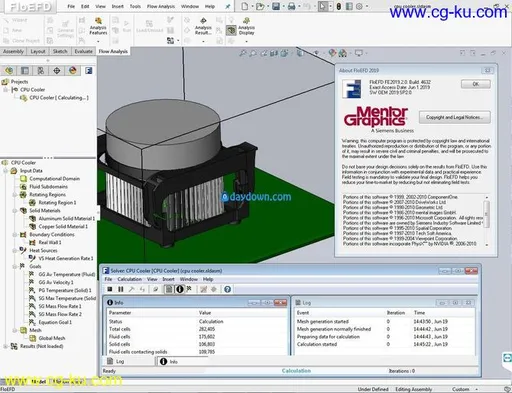Image resolution: width=512 pixels, height=393 pixels.
Task: Select the Log tab at solver bottom
Action: tap(116, 361)
